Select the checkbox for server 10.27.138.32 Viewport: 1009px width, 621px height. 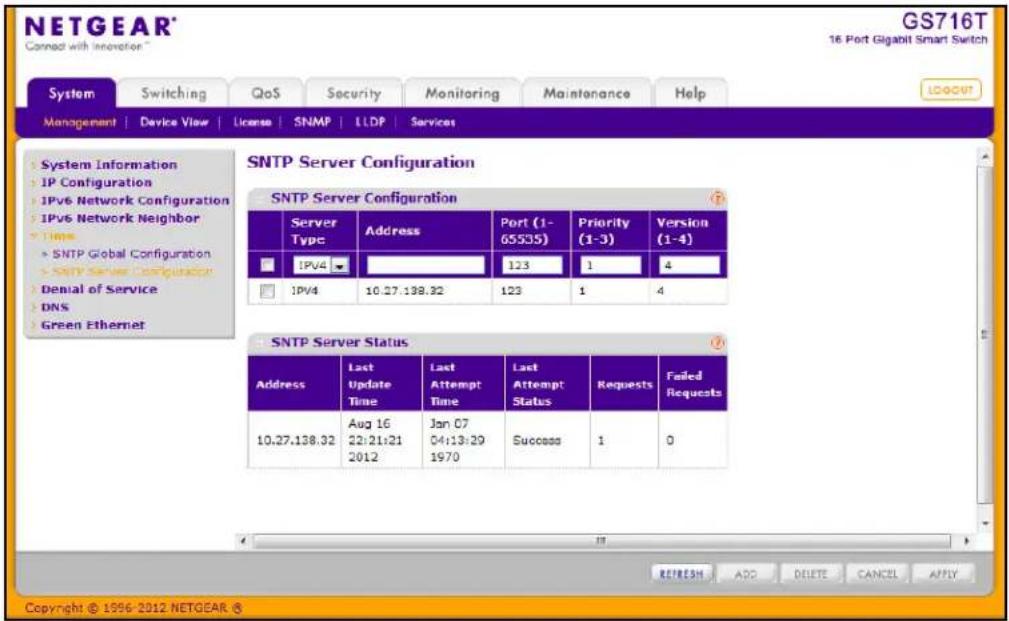(x=267, y=292)
